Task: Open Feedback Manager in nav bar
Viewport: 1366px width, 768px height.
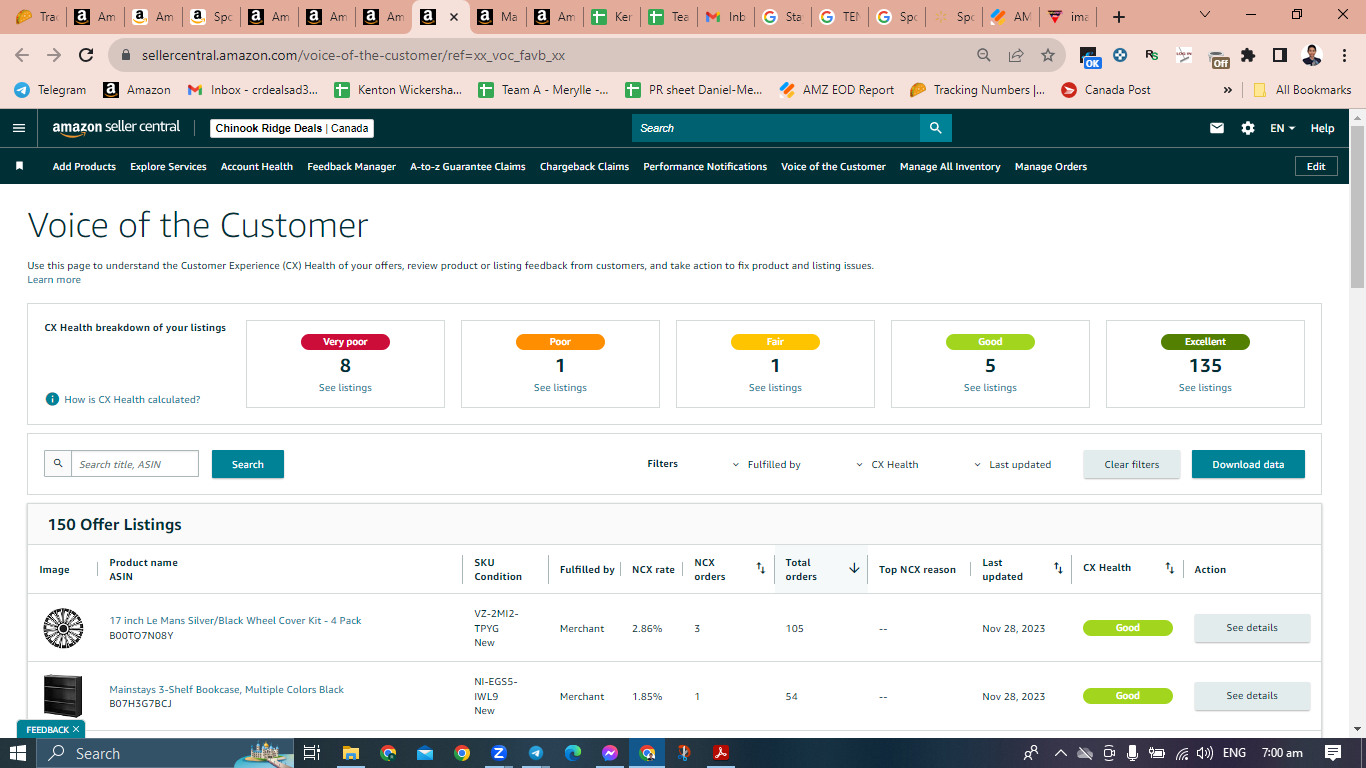Action: [x=351, y=166]
